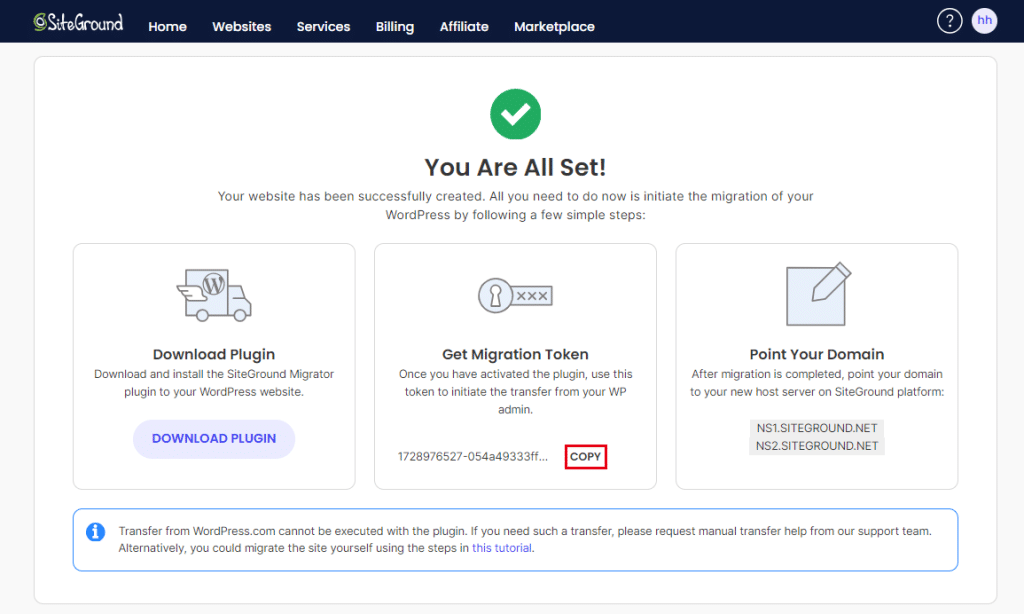Click the 'Download Plugin' card heading
Screen dimensions: 1024x614
214,355
